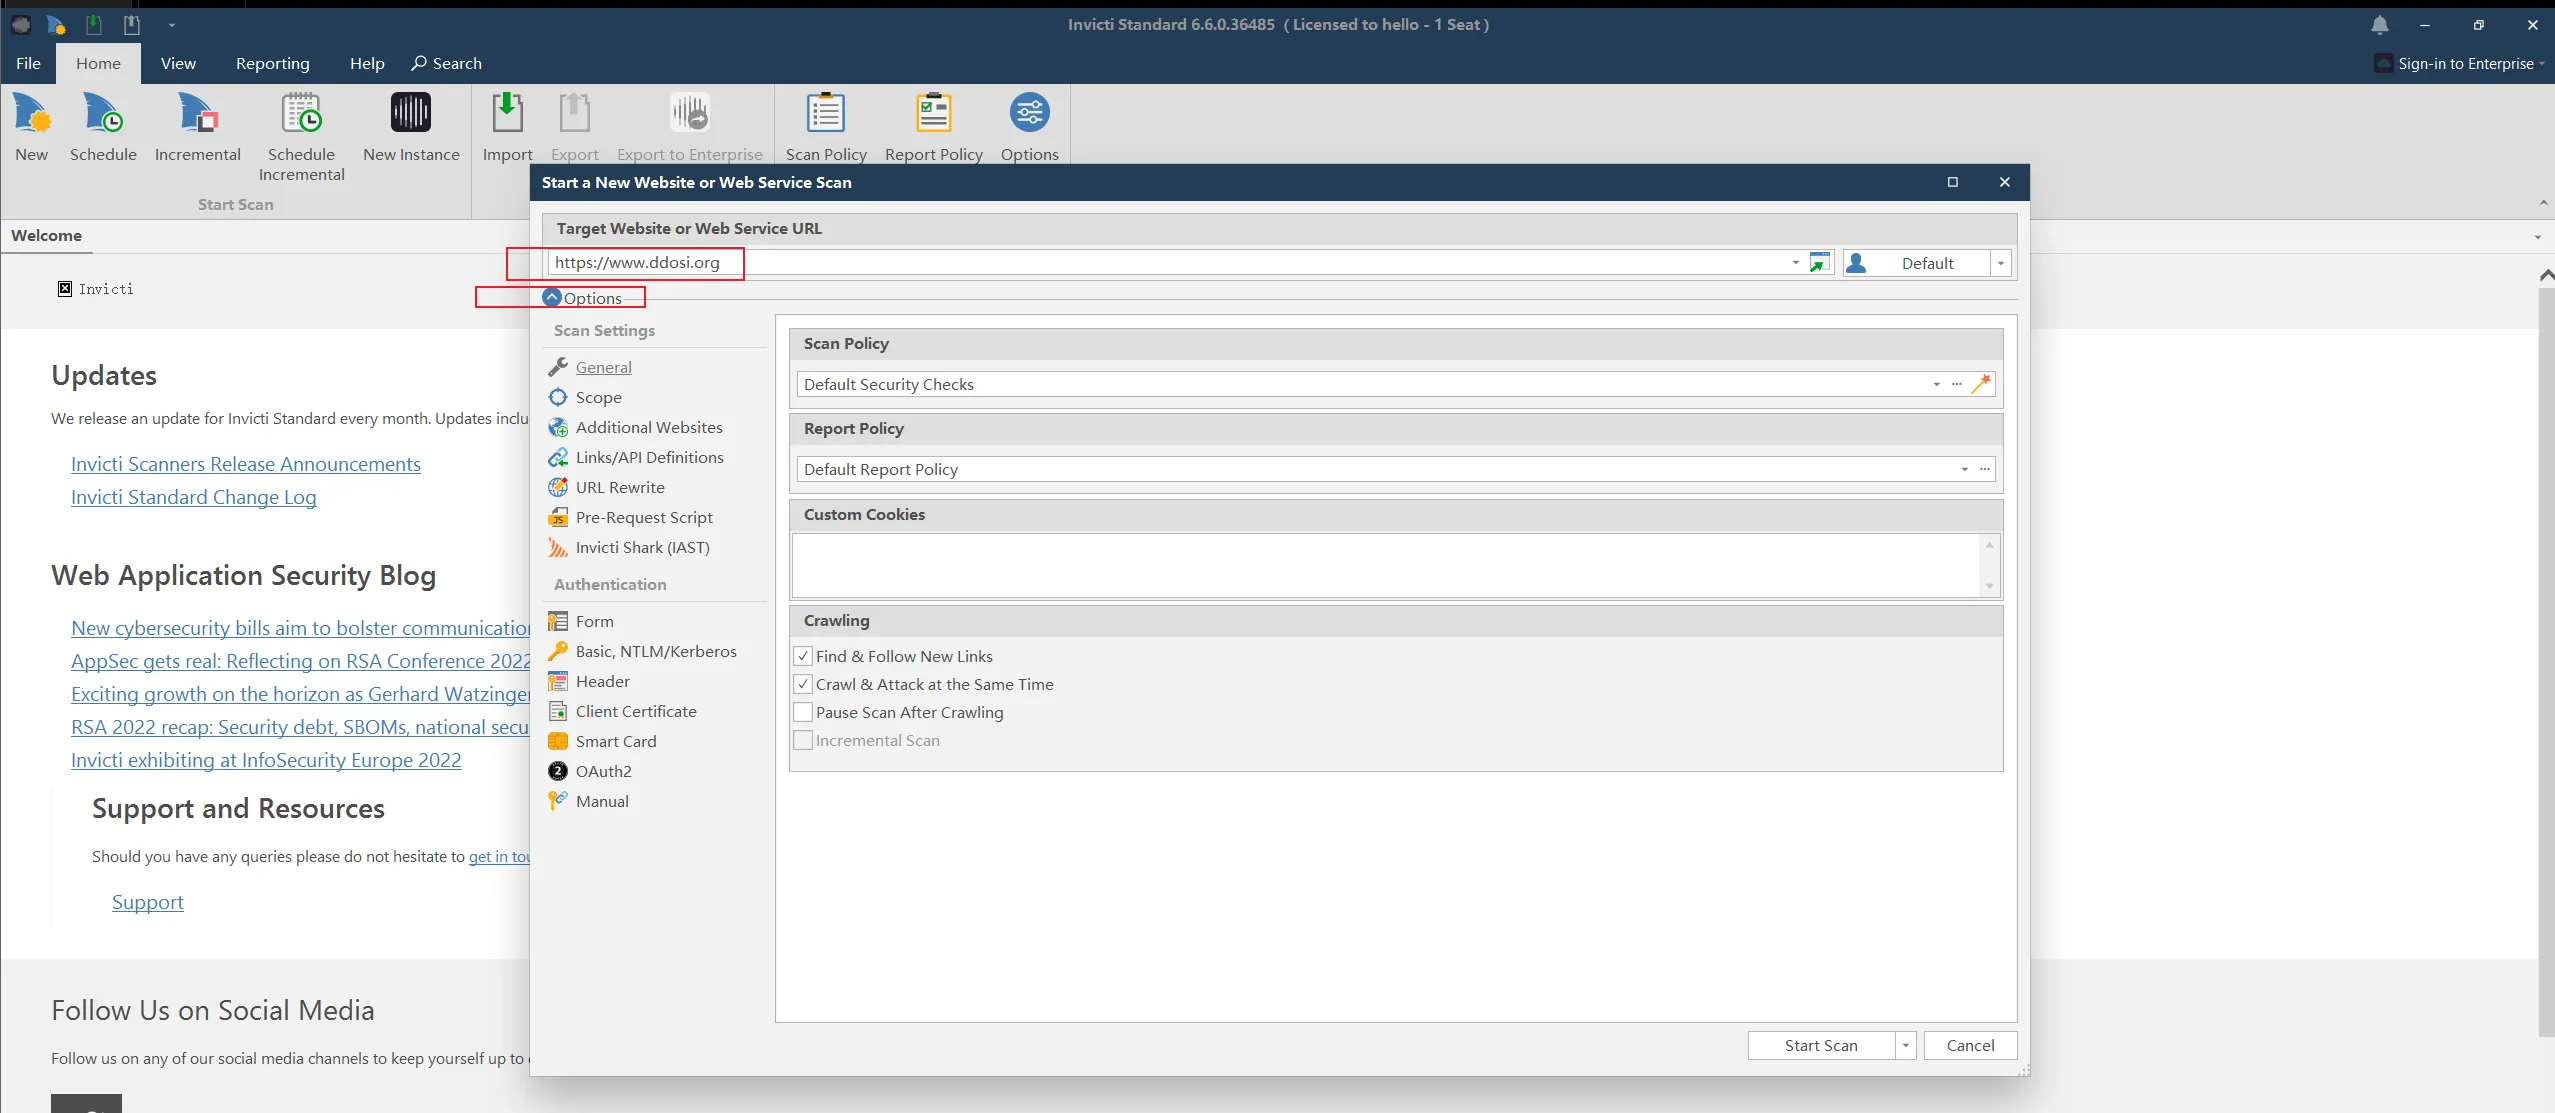Click the scan policy wizard wand icon

1981,384
